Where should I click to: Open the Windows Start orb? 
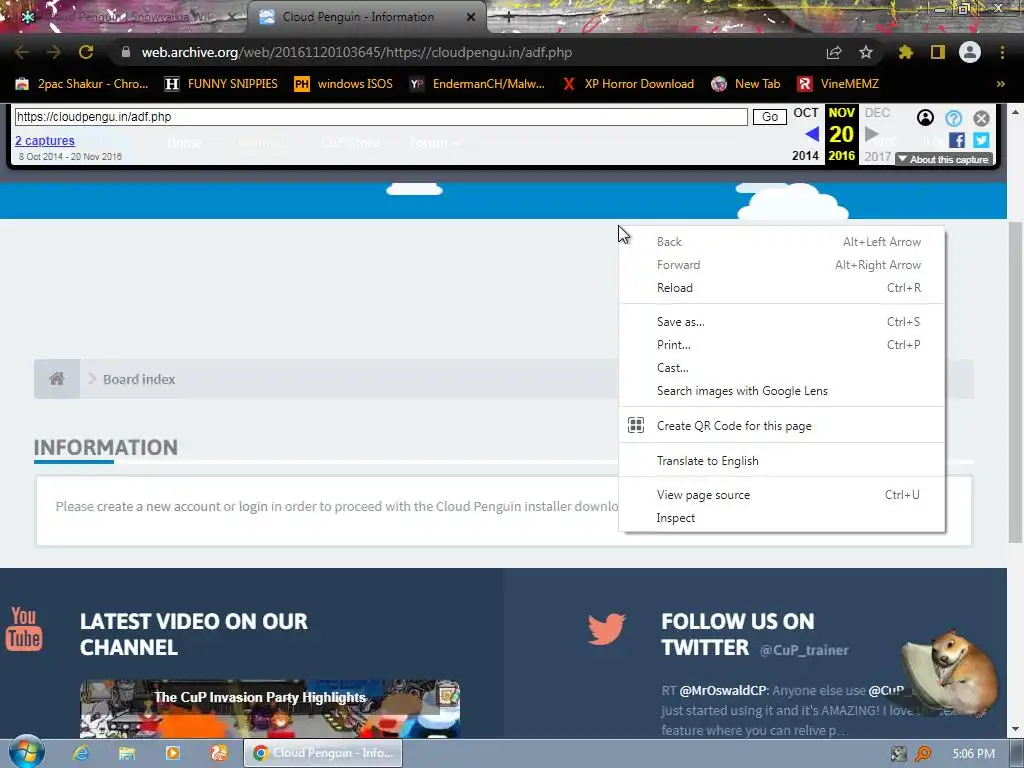coord(26,753)
